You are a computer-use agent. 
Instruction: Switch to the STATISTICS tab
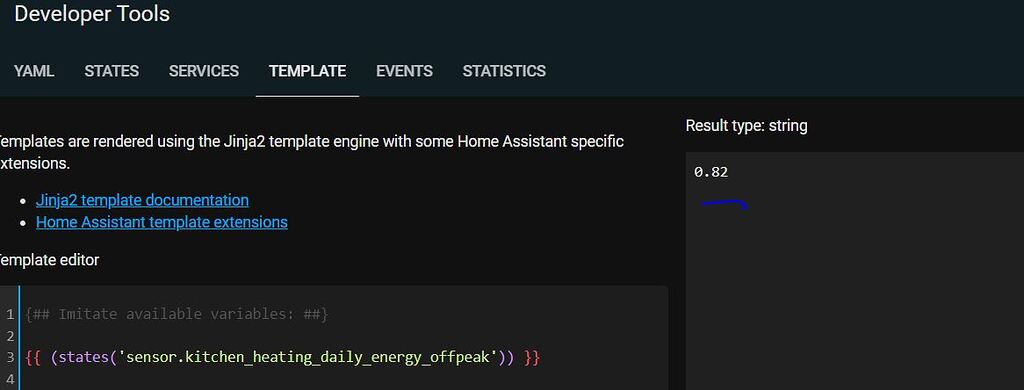tap(504, 71)
